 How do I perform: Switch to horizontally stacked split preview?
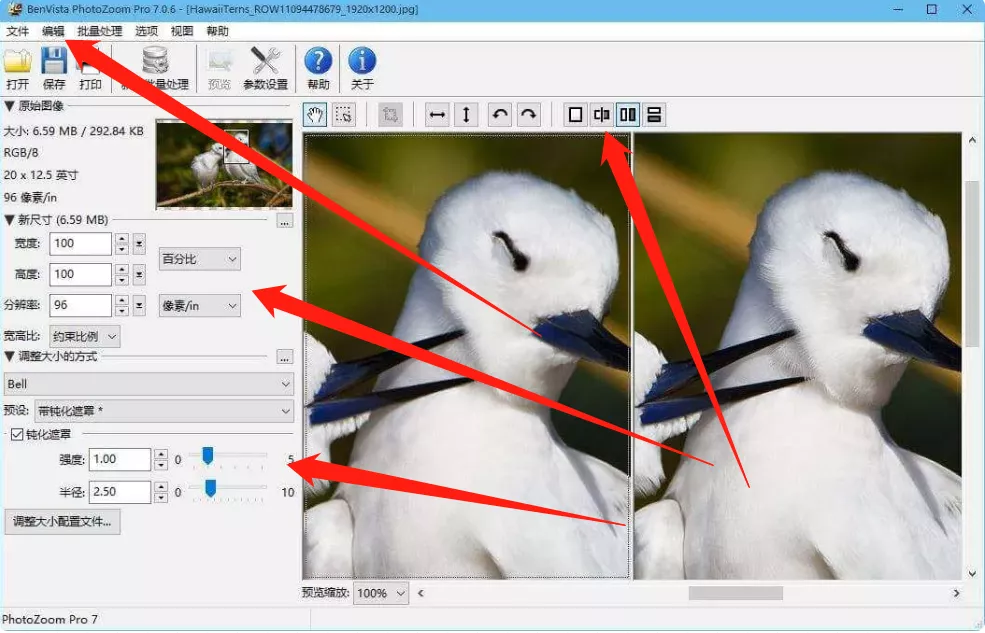point(654,114)
